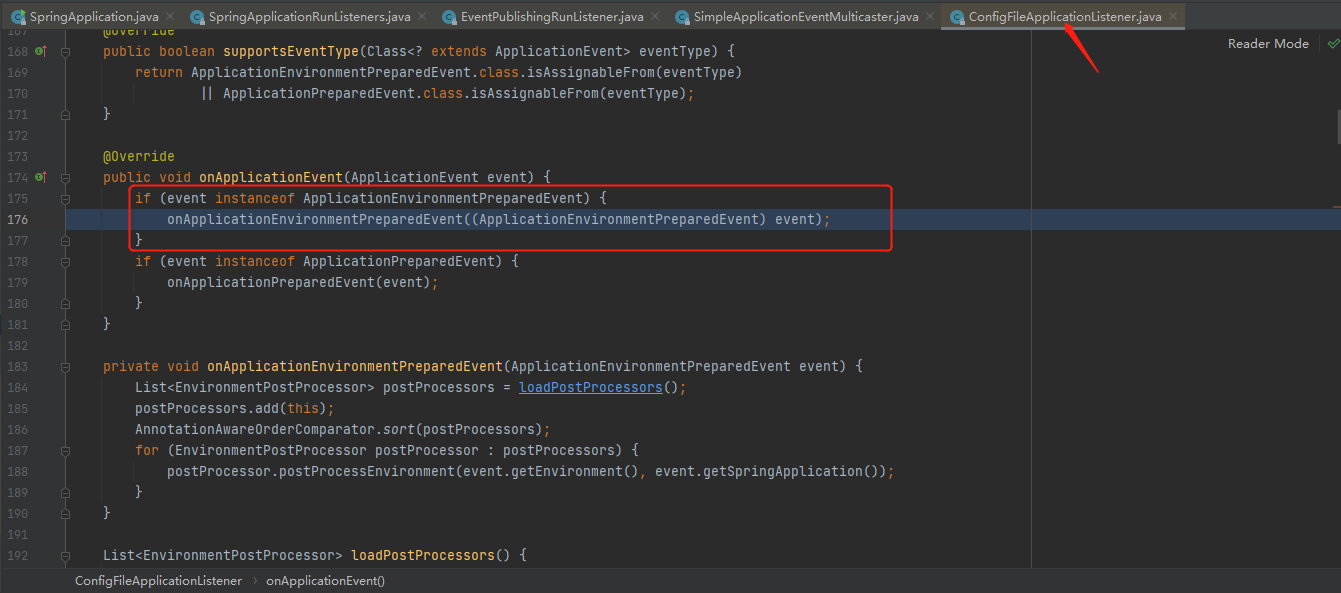Click loadPostProcessors declaration on line 192

(x=423, y=555)
